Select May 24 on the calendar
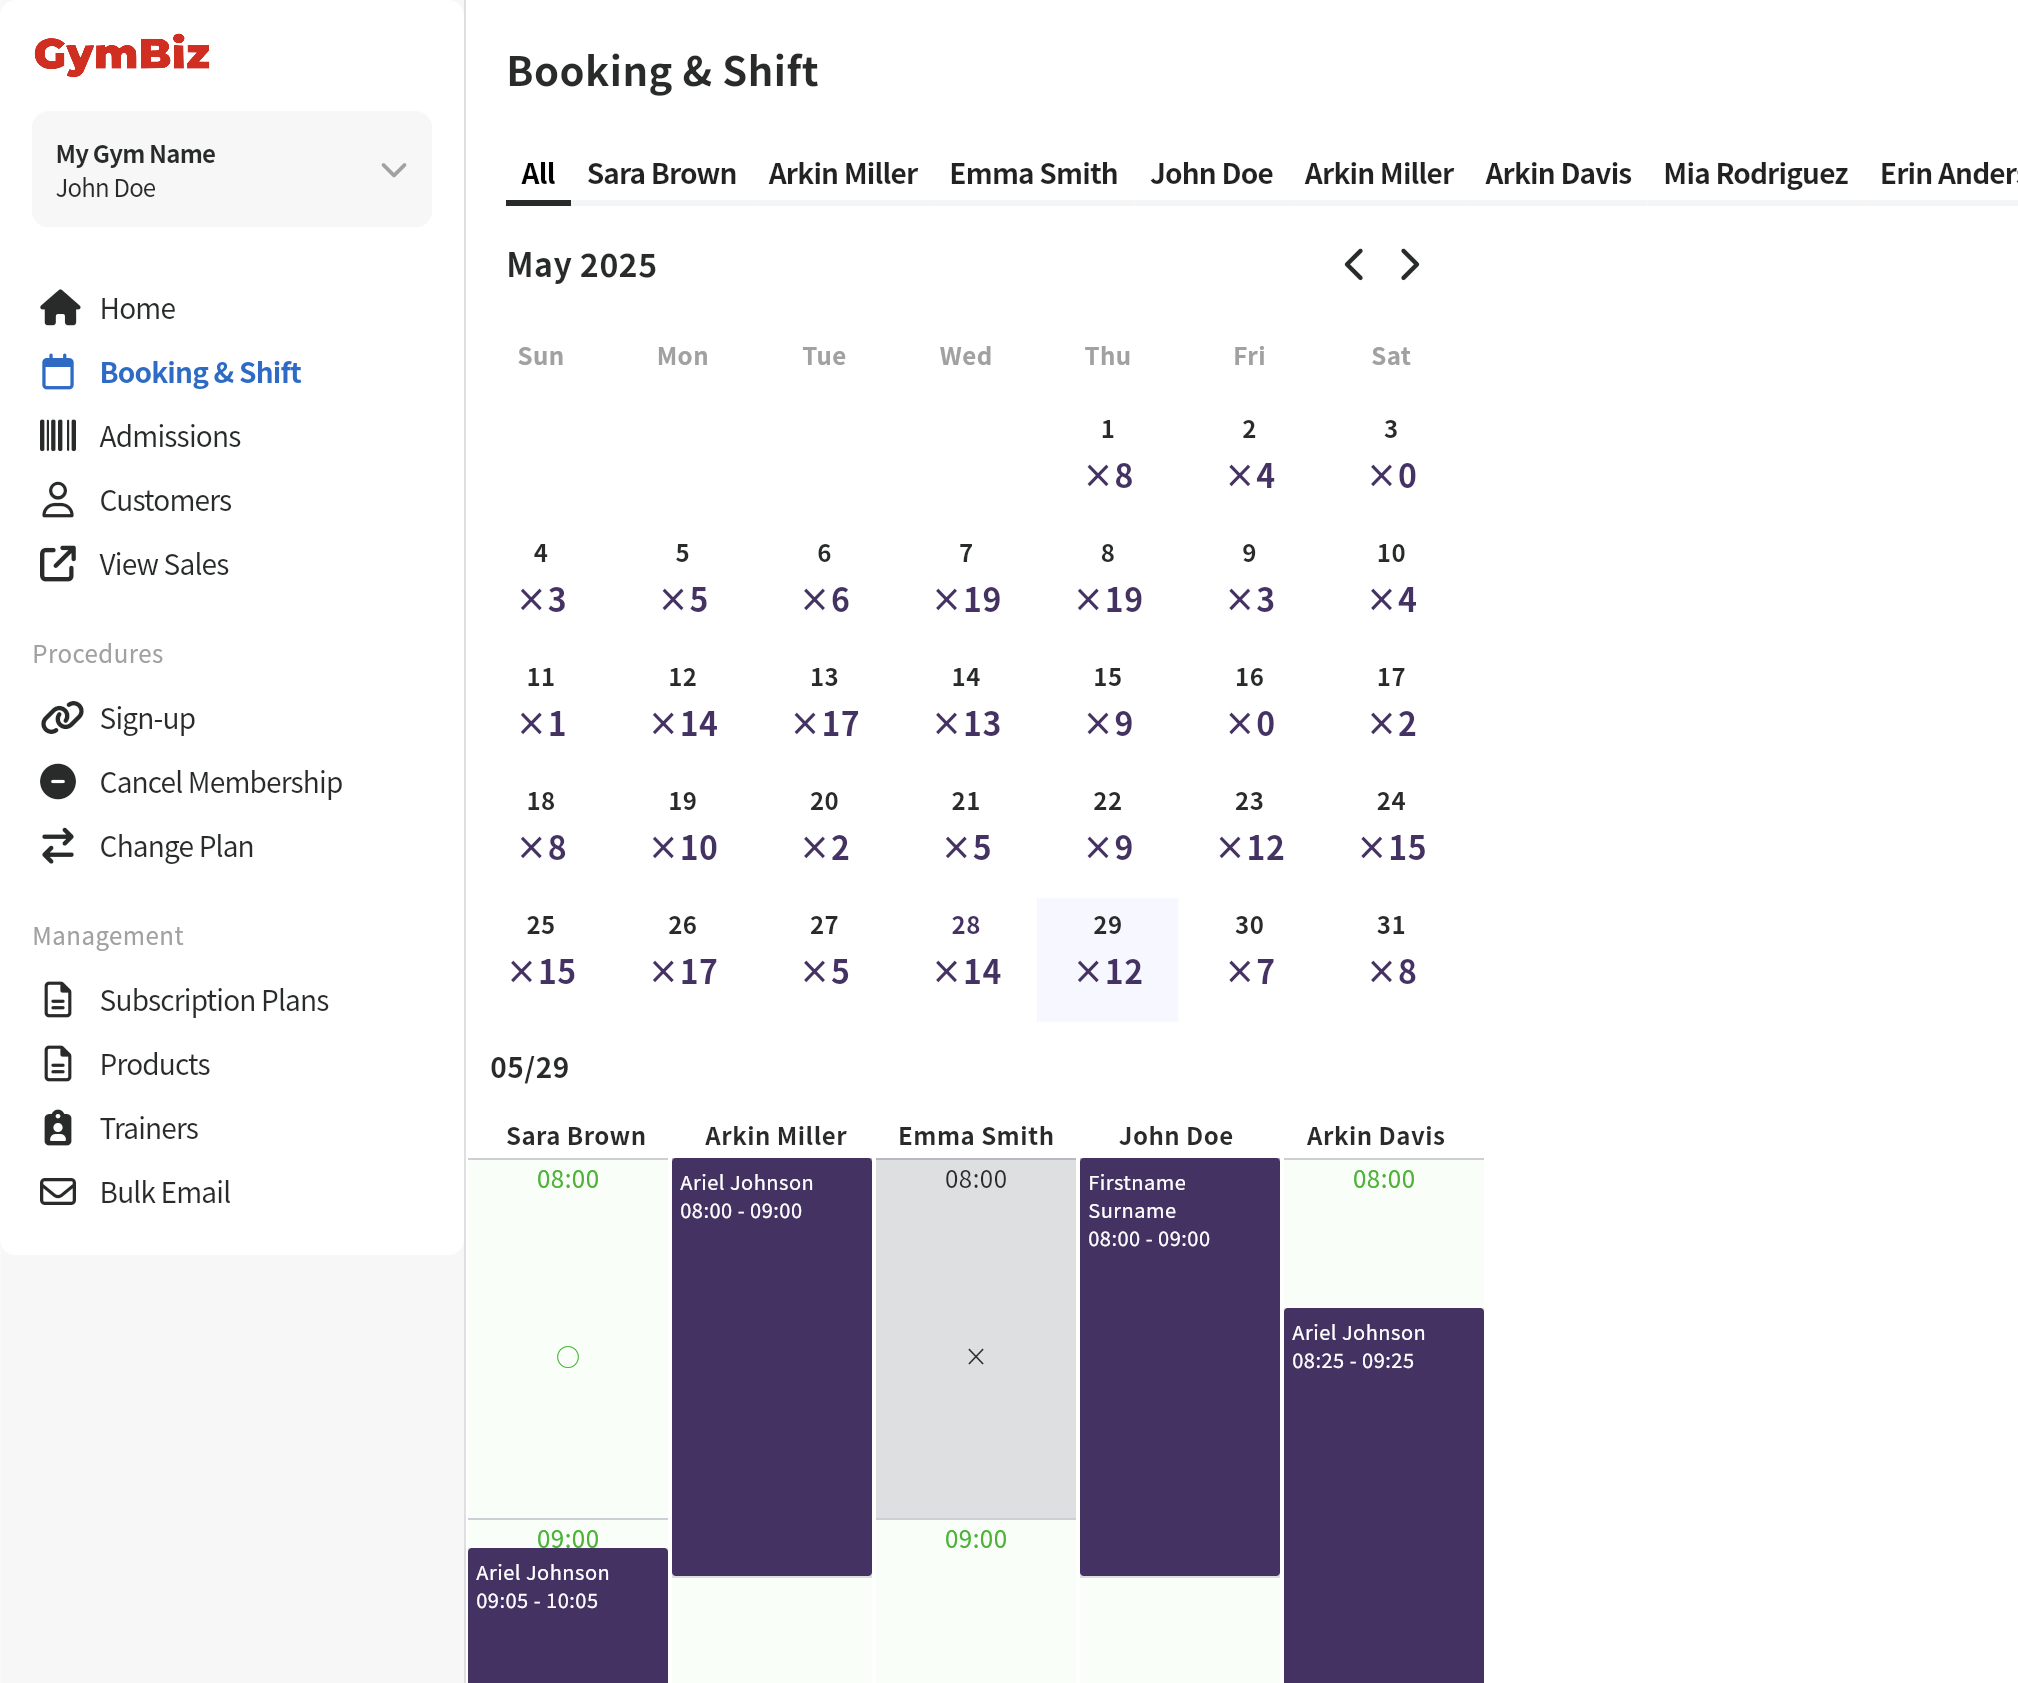Screen dimensions: 2018x1683 point(1391,826)
